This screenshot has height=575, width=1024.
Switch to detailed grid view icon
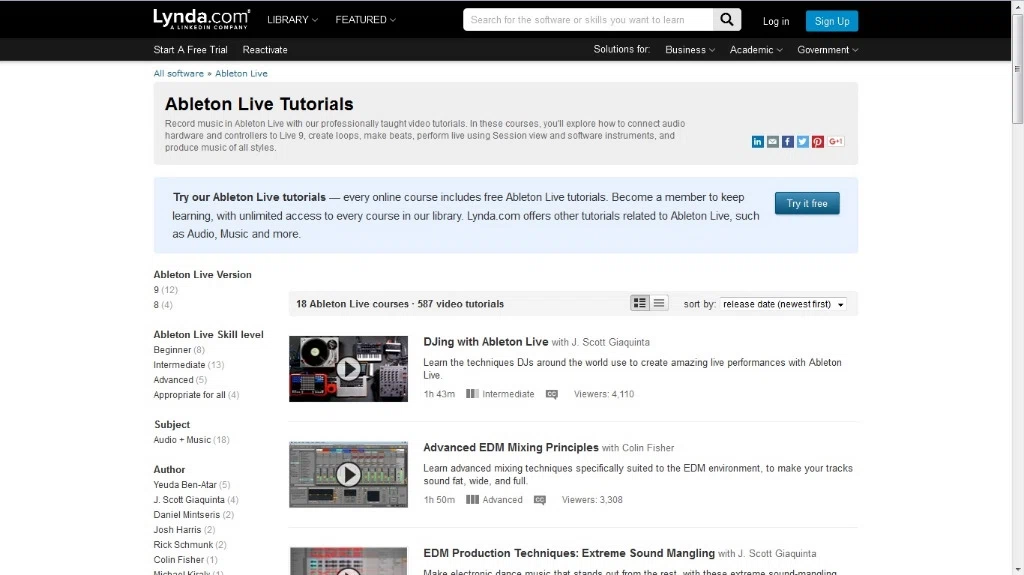[639, 303]
